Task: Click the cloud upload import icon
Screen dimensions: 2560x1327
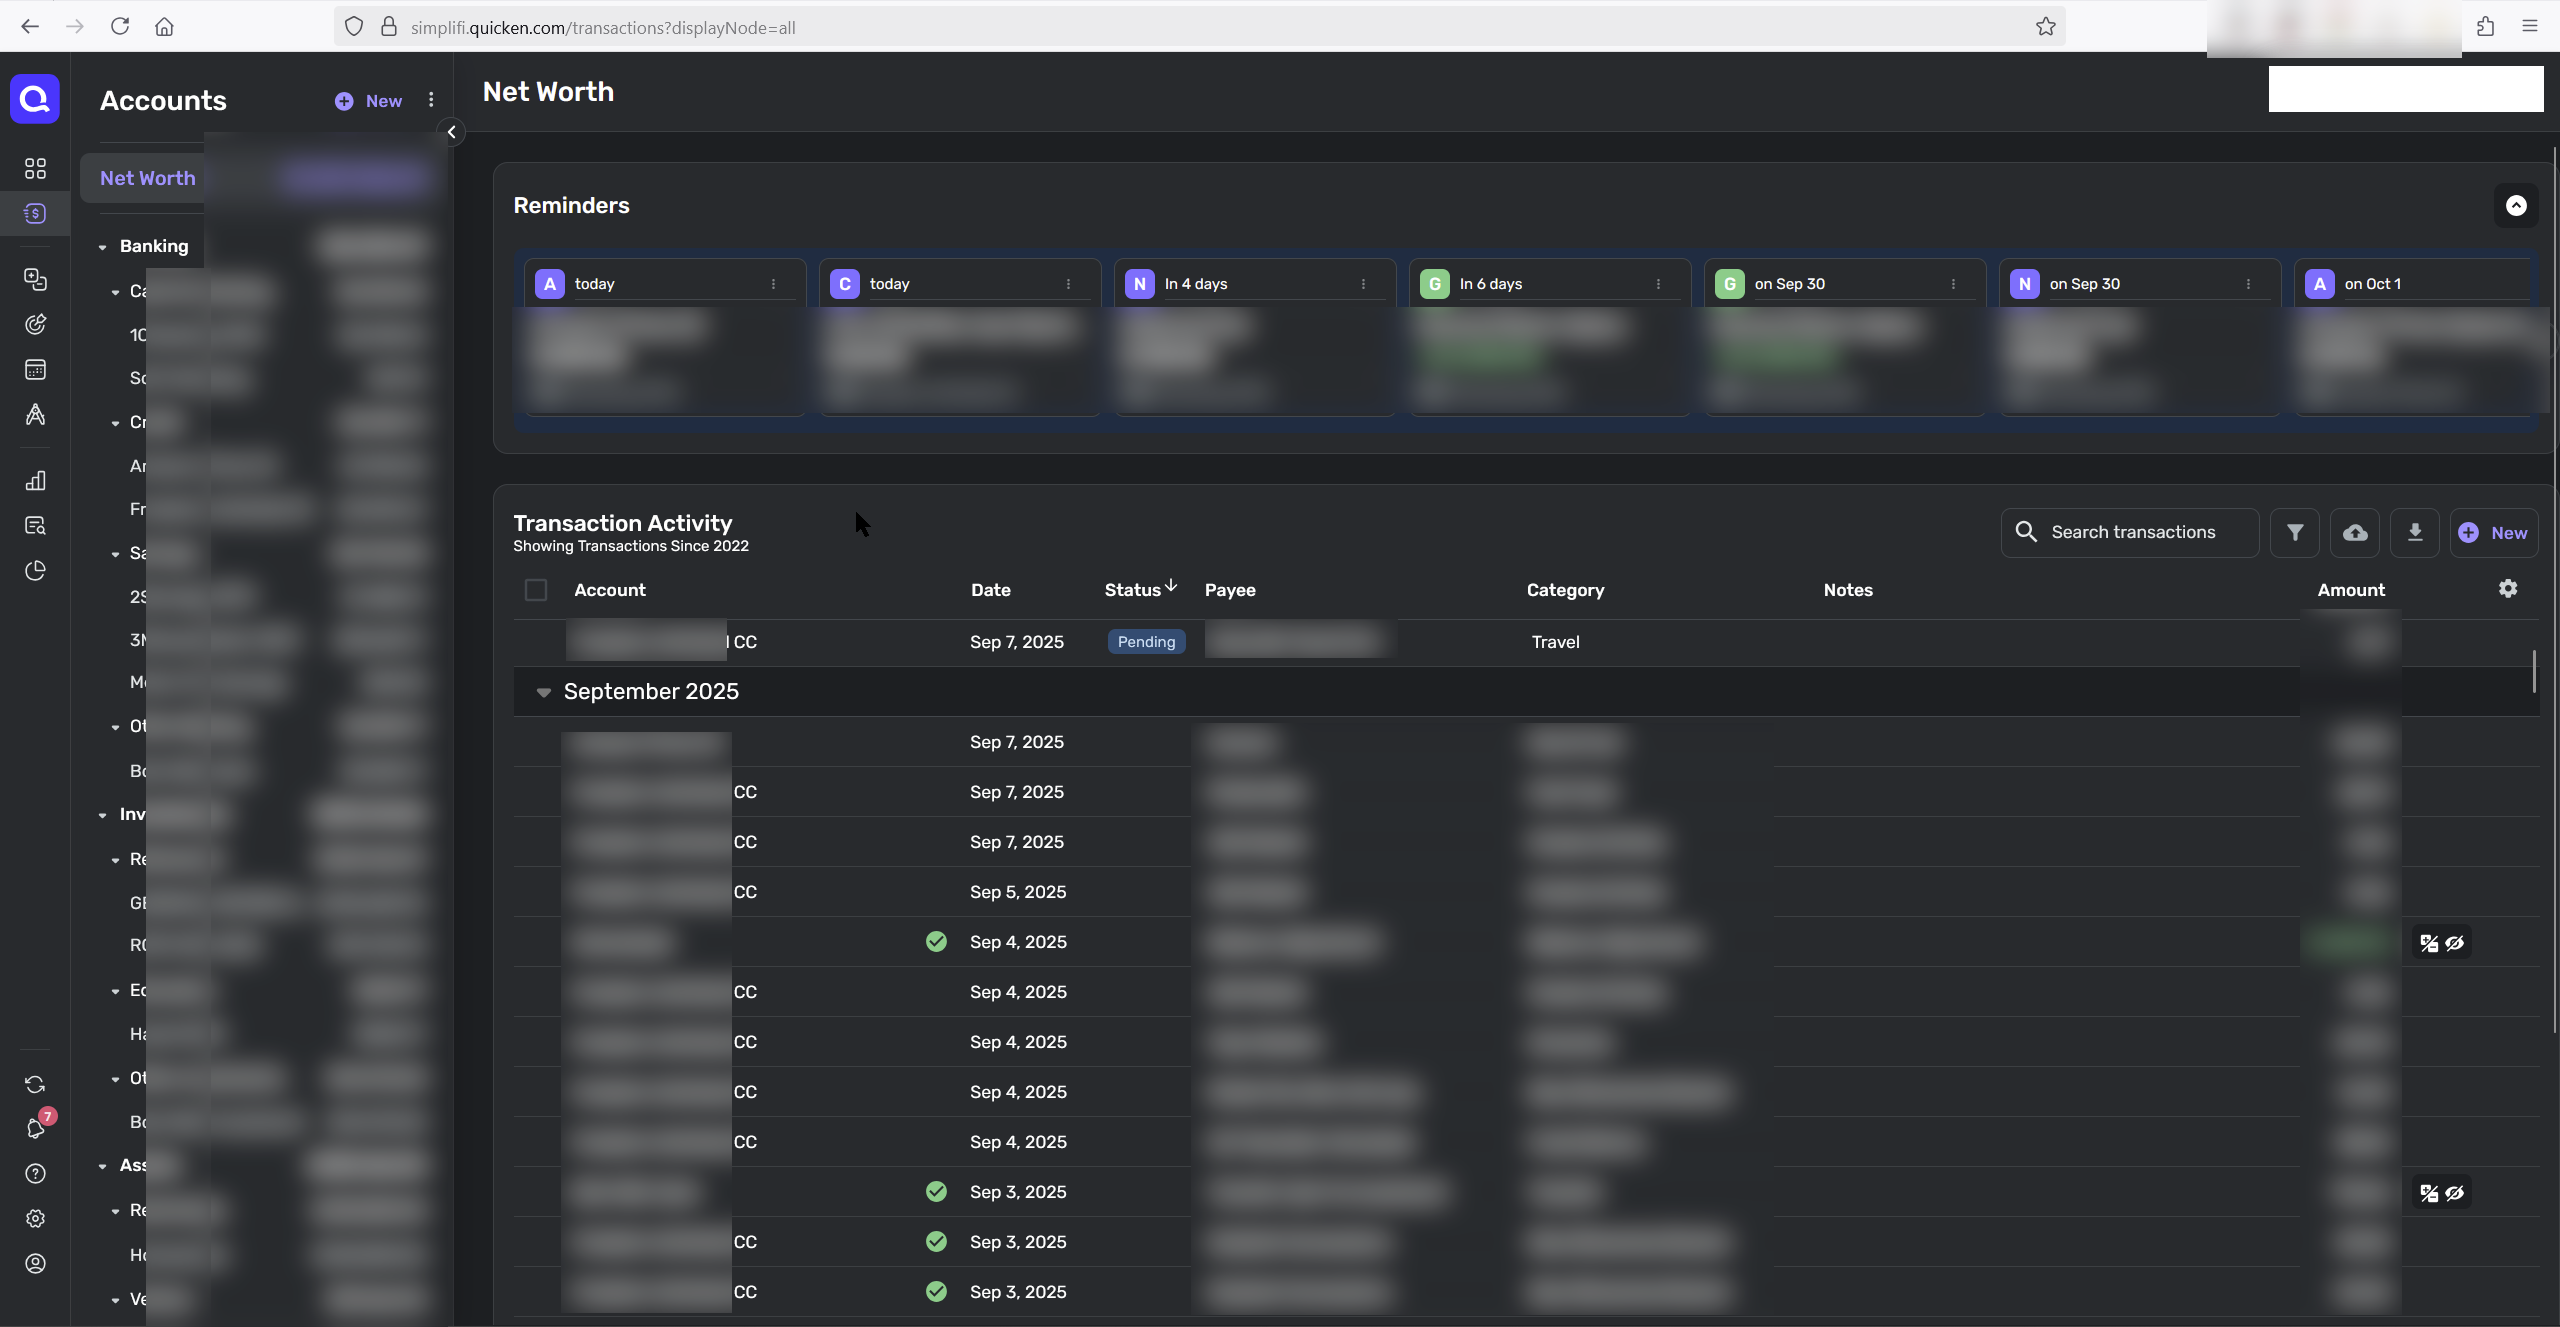Action: (x=2355, y=532)
